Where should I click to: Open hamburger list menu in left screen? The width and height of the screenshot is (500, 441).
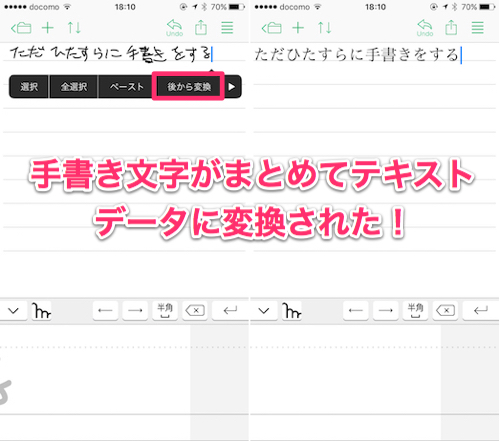click(227, 28)
